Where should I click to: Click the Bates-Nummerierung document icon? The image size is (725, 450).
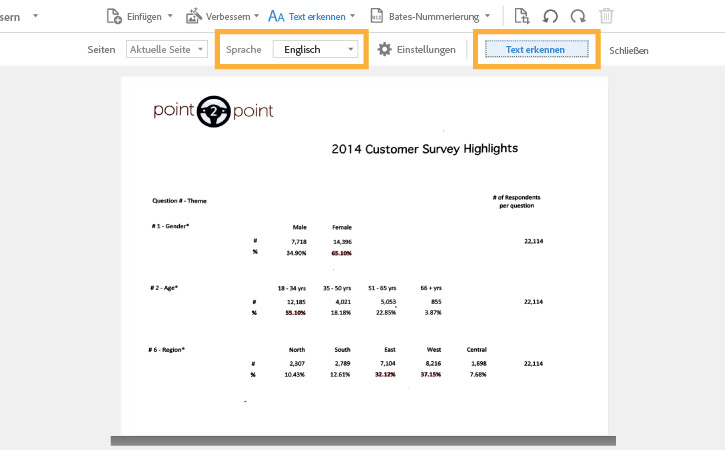(376, 16)
